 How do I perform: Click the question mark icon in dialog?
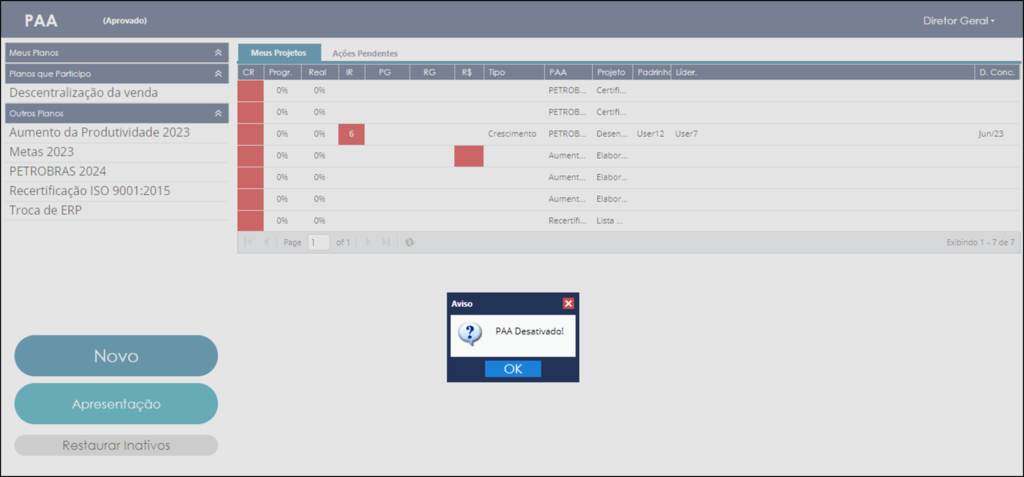point(470,334)
